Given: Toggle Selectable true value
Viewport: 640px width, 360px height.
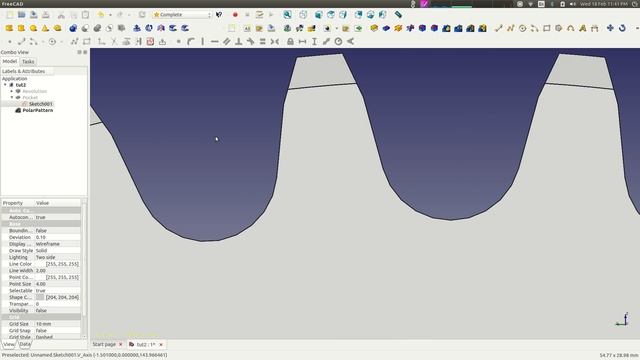Looking at the screenshot, I should [58, 291].
